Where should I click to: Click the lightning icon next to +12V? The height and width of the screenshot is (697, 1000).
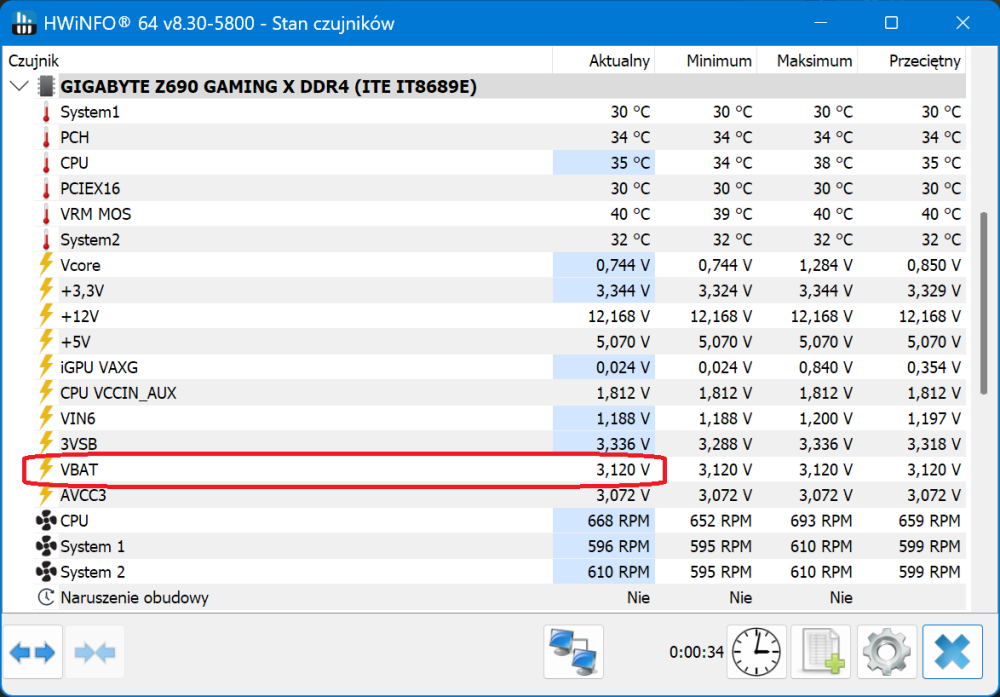pyautogui.click(x=46, y=316)
